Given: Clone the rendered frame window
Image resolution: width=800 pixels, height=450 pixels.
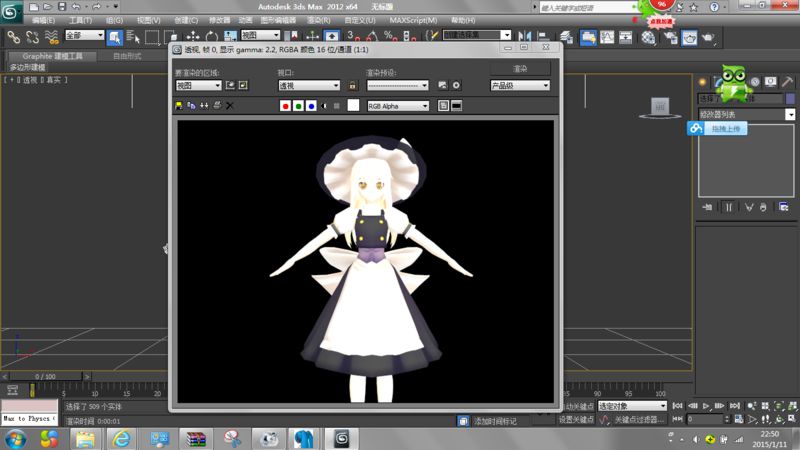Looking at the screenshot, I should coord(204,106).
